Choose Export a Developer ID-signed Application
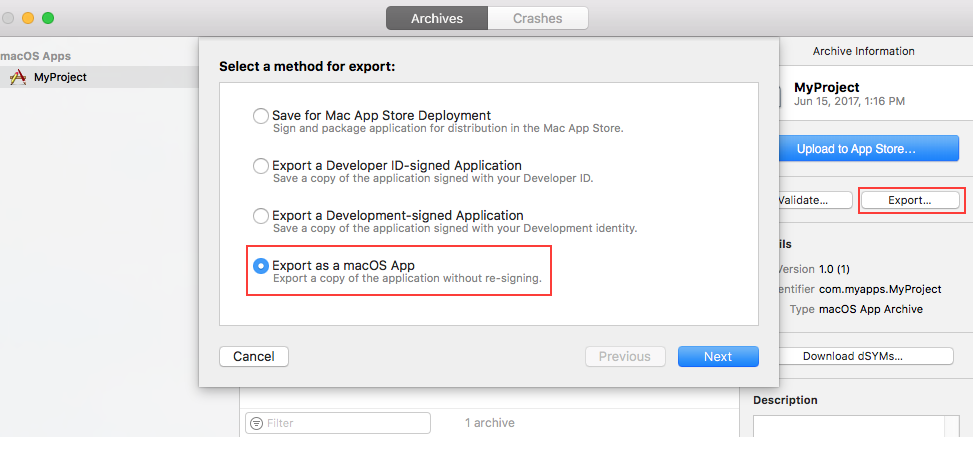973x468 pixels. point(261,166)
